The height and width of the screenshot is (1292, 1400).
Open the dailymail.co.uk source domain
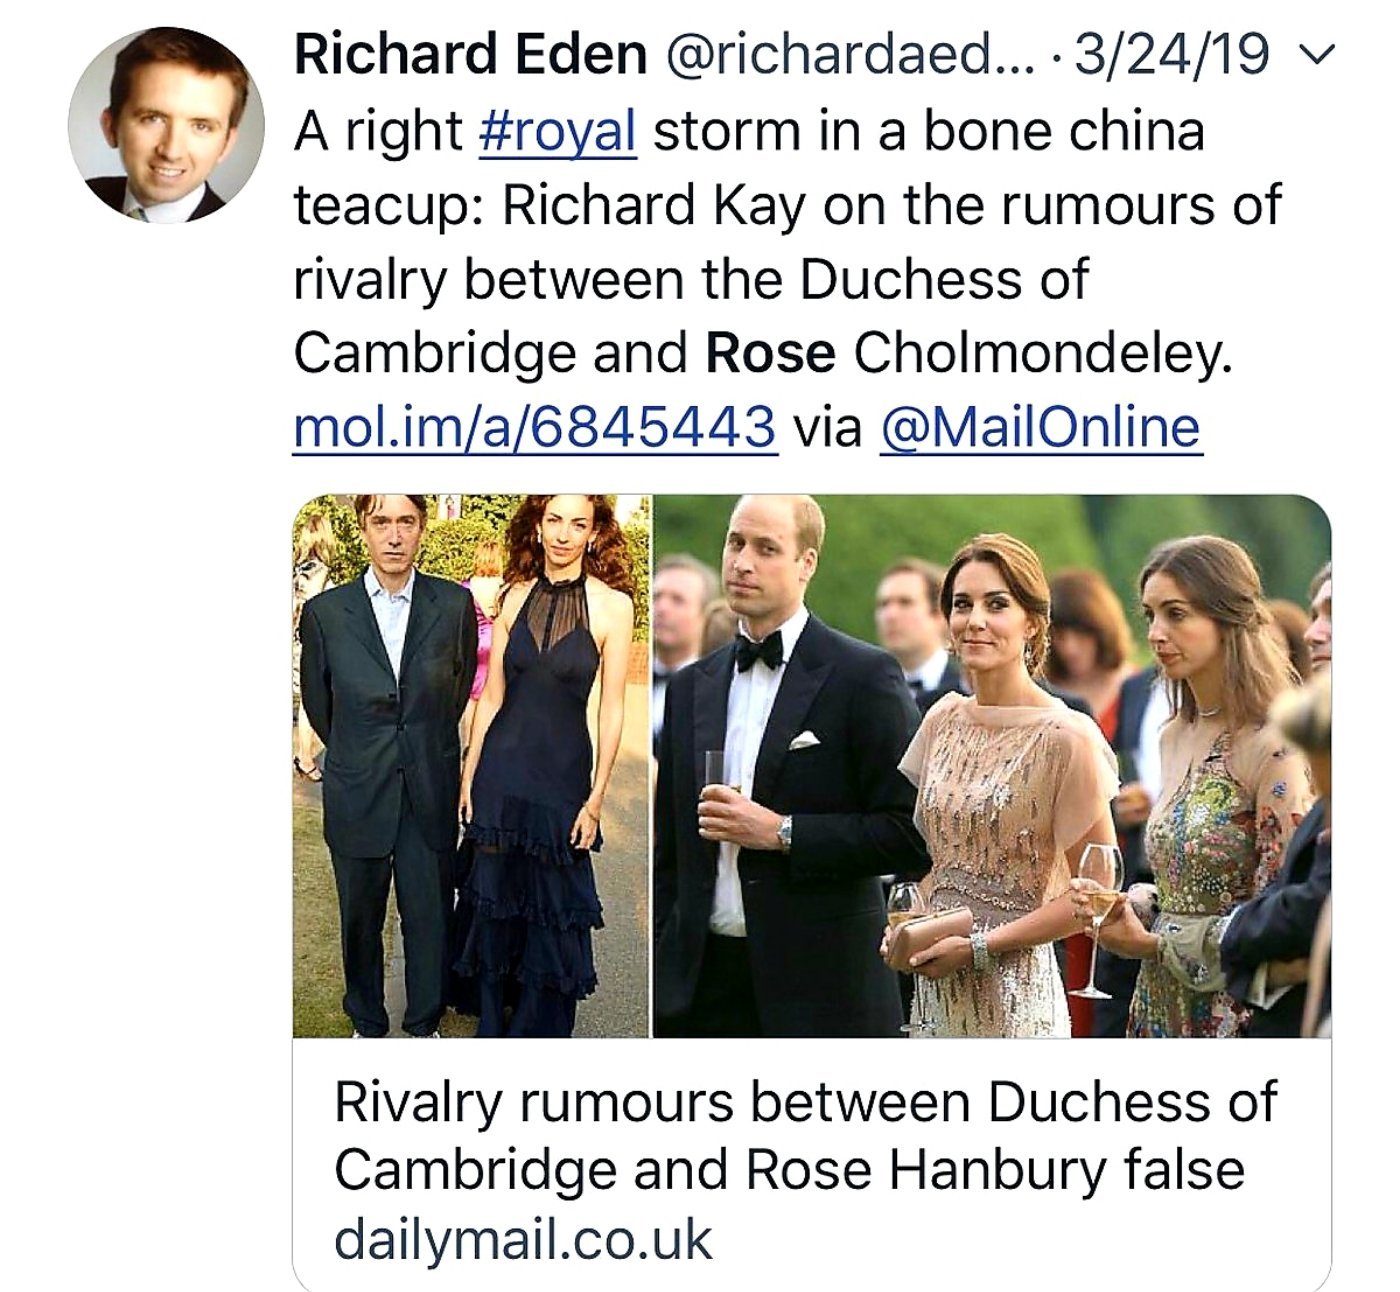(522, 1238)
